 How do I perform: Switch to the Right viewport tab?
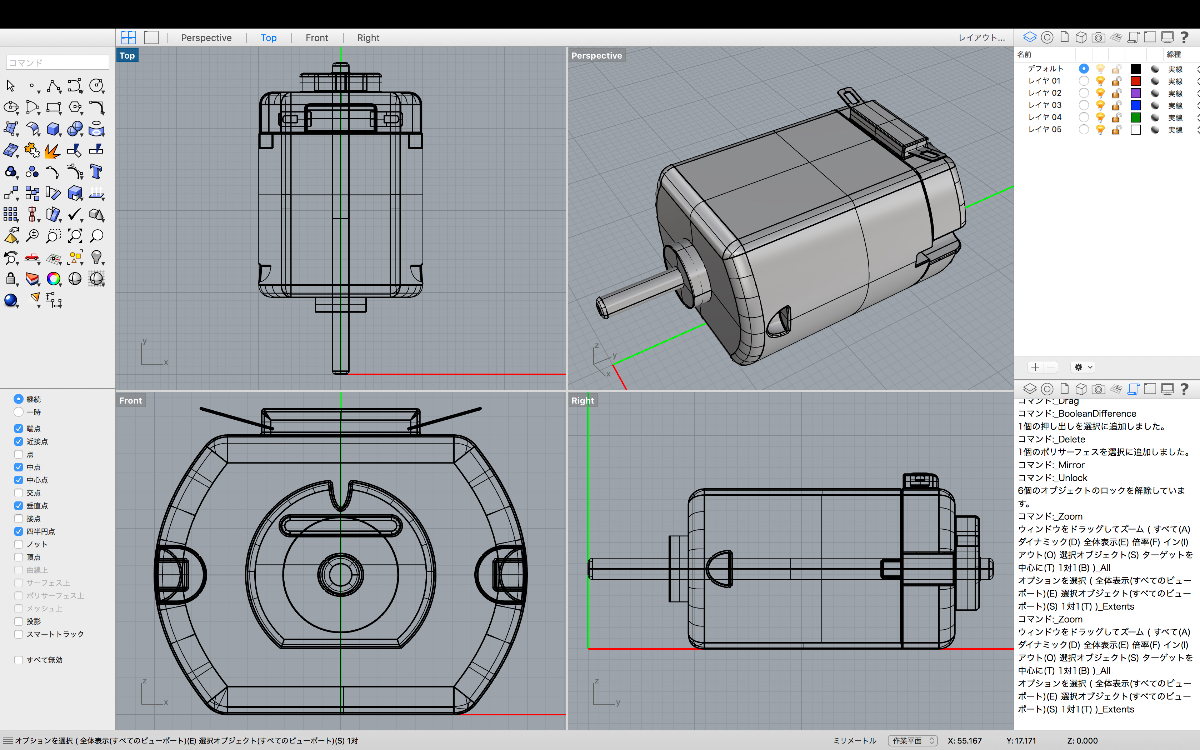tap(368, 38)
